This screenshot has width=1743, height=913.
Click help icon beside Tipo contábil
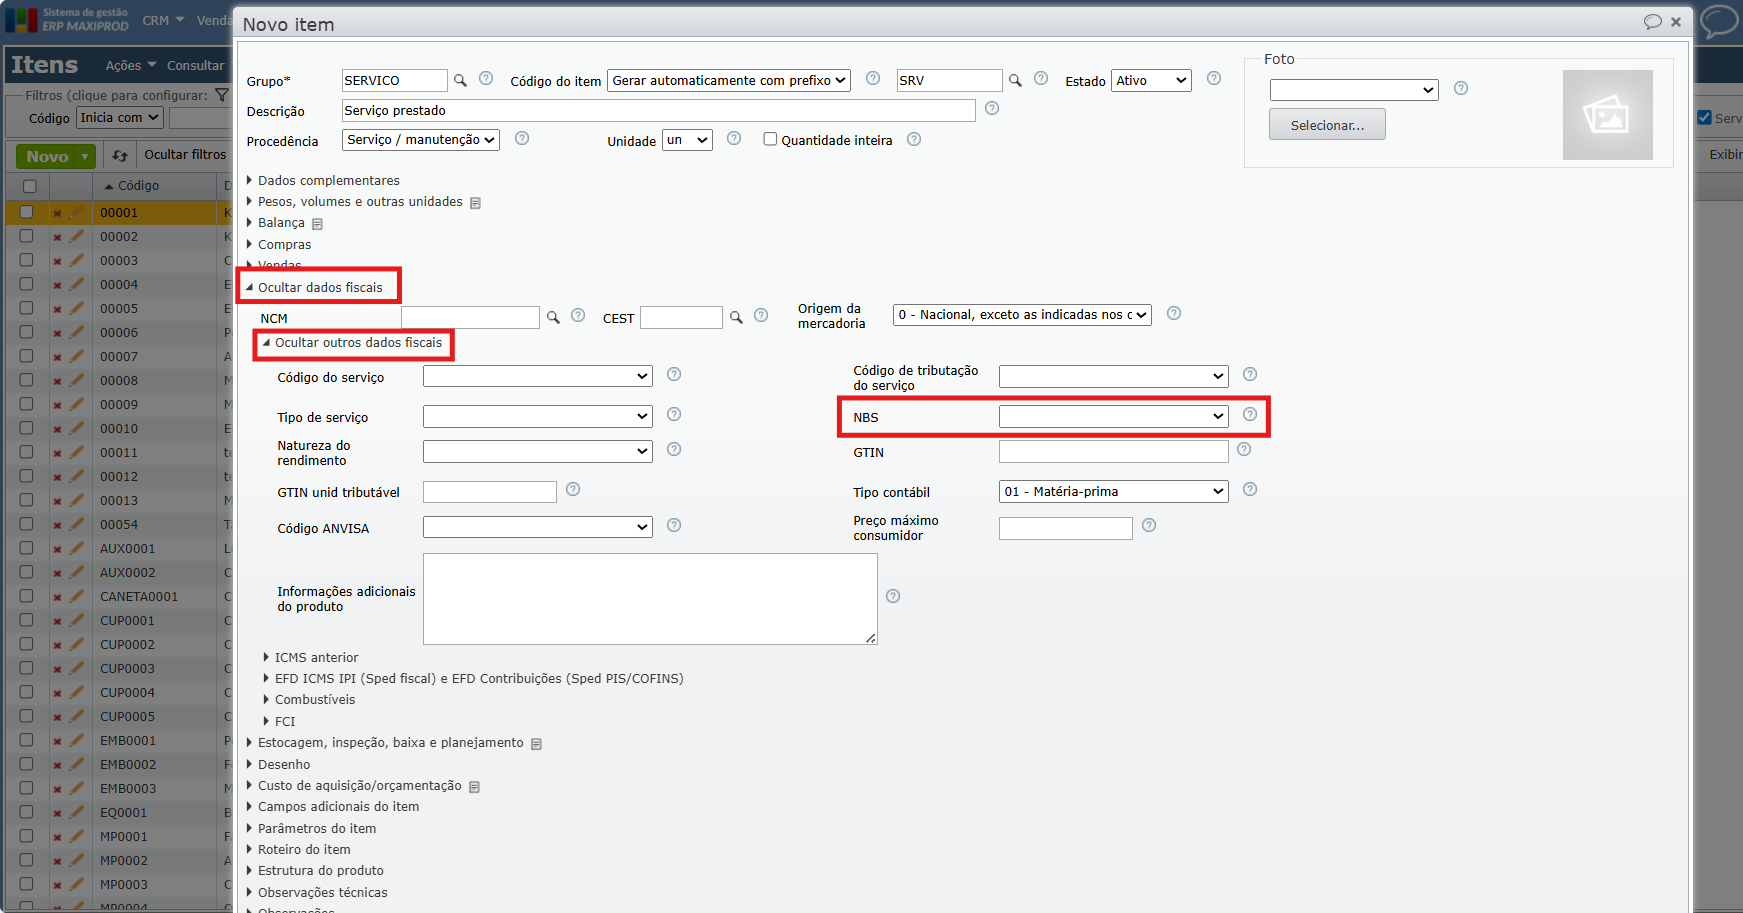pyautogui.click(x=1250, y=489)
